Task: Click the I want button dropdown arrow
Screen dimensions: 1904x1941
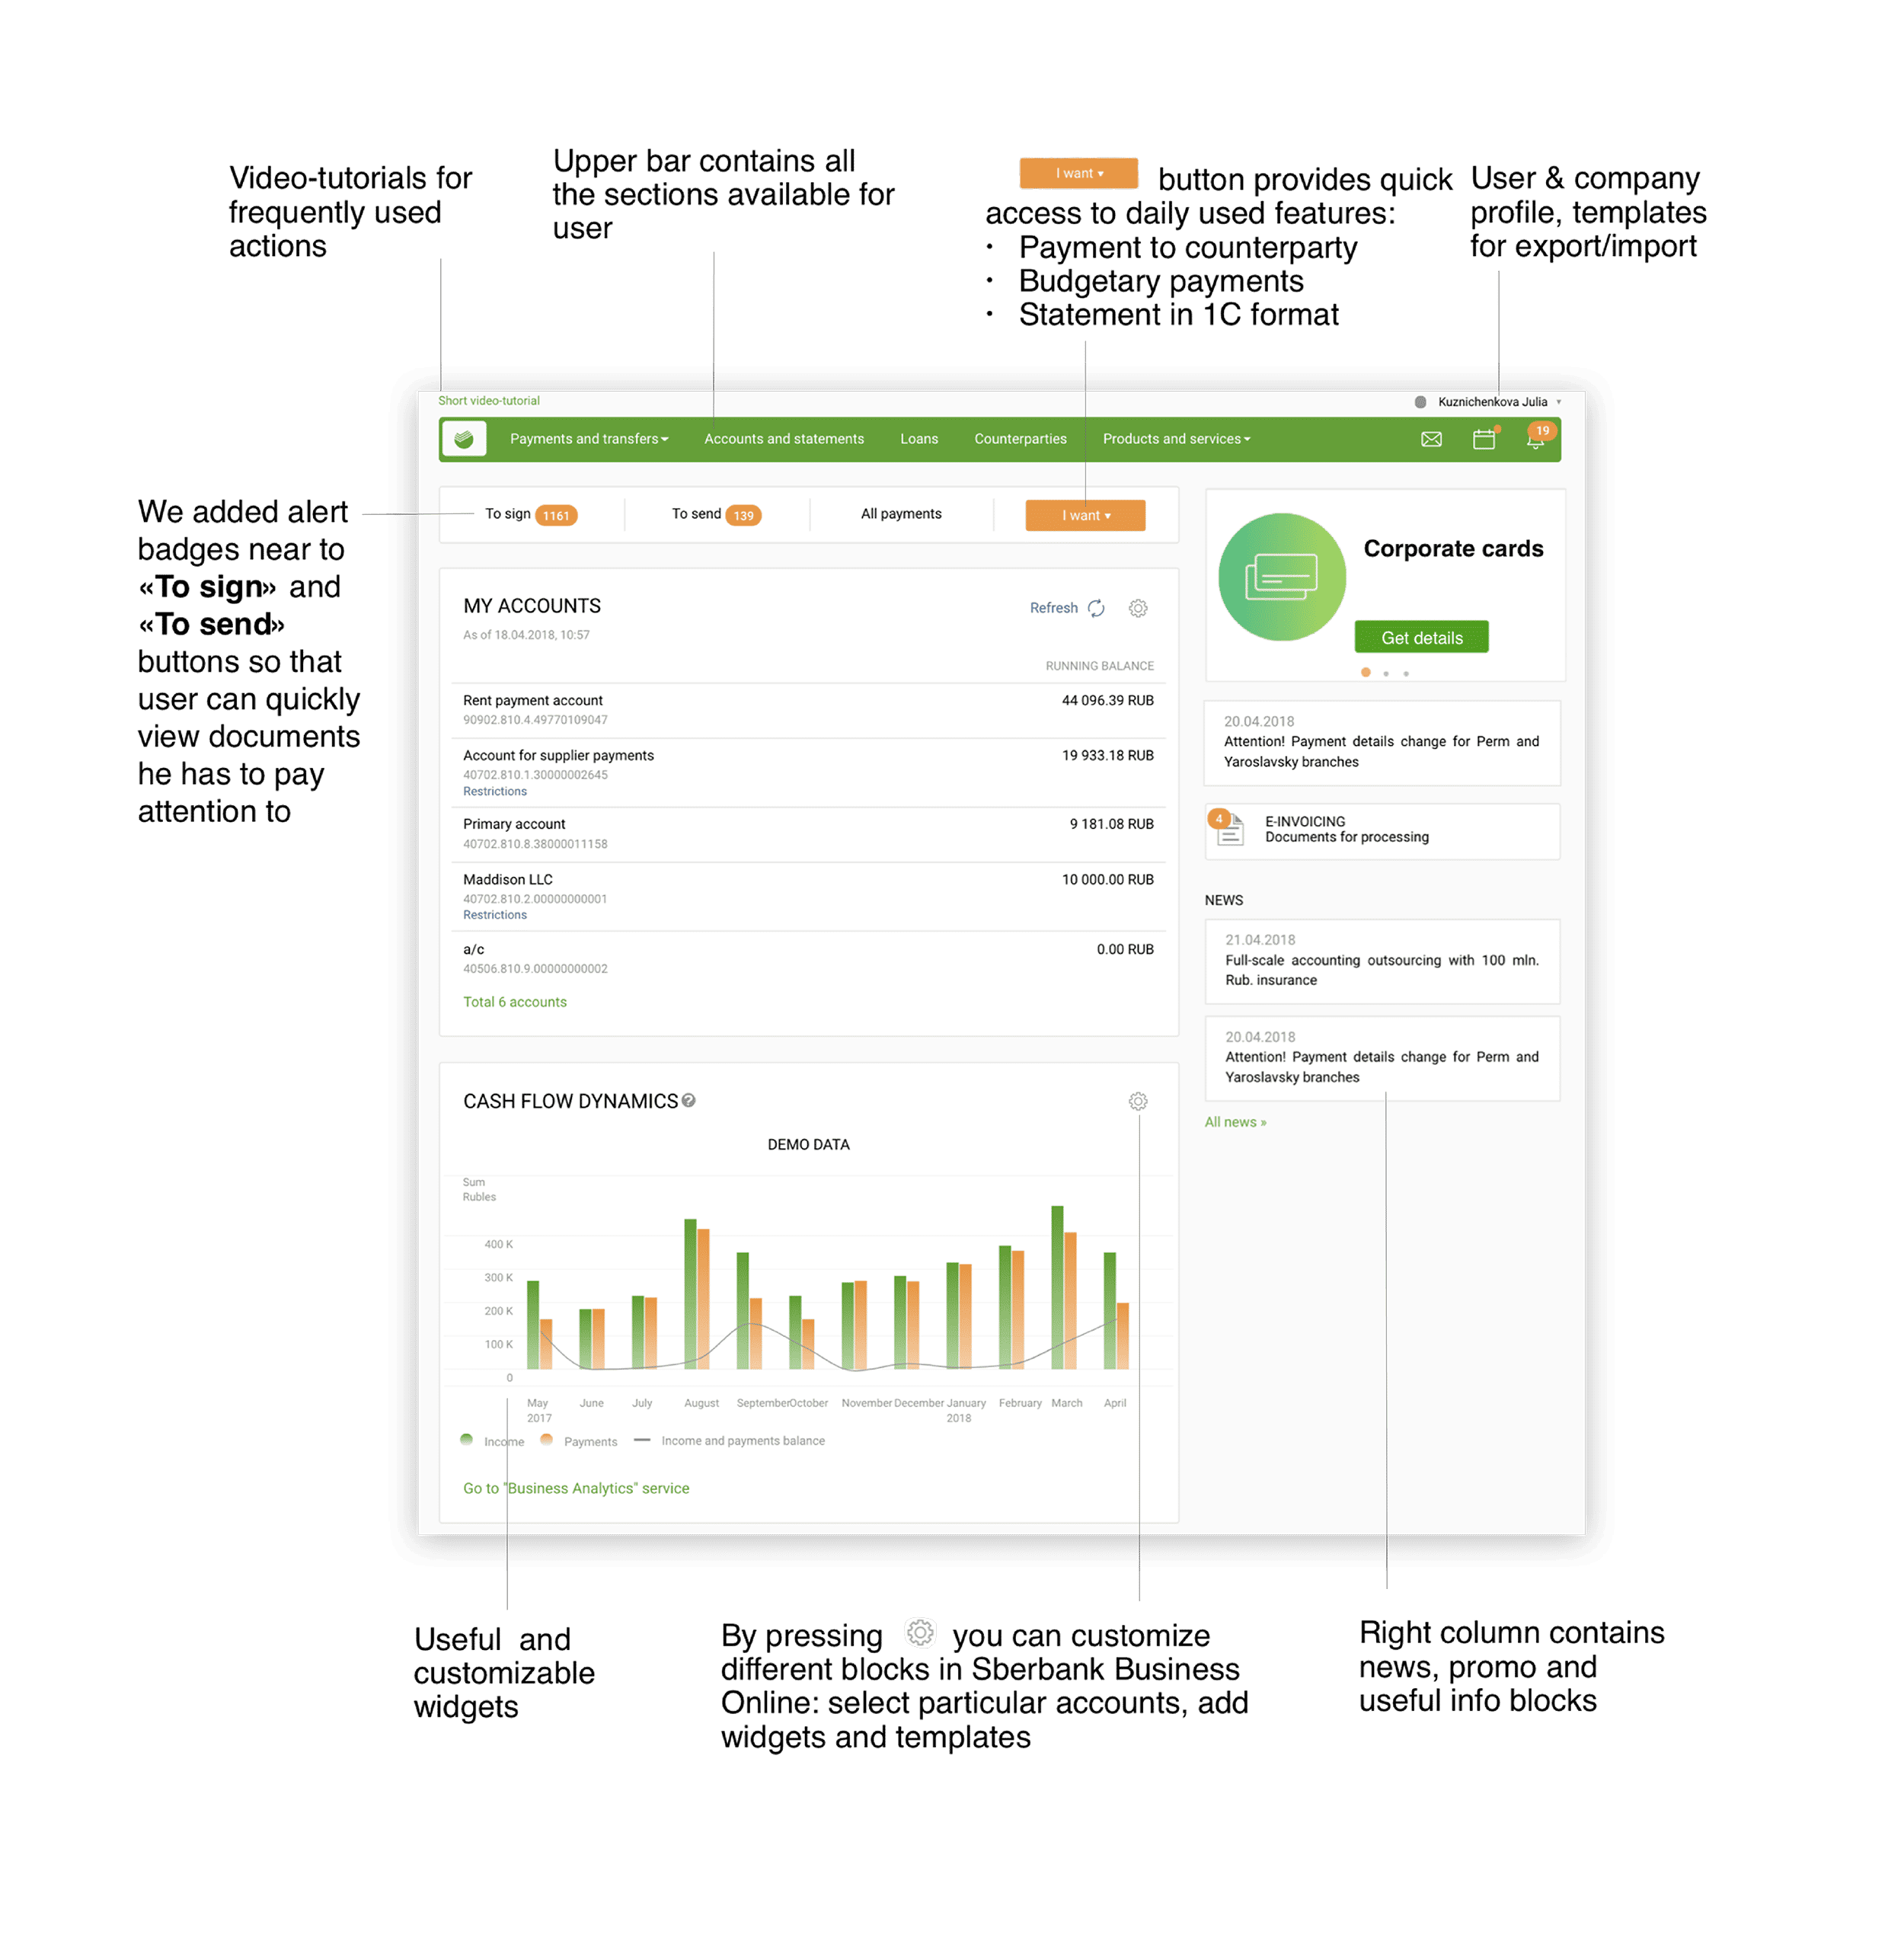Action: click(x=1114, y=513)
